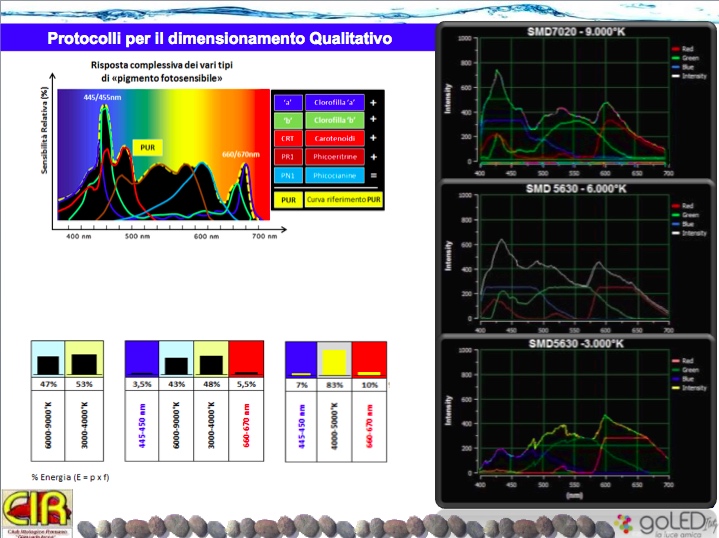Click the '83%' cell

(334, 385)
